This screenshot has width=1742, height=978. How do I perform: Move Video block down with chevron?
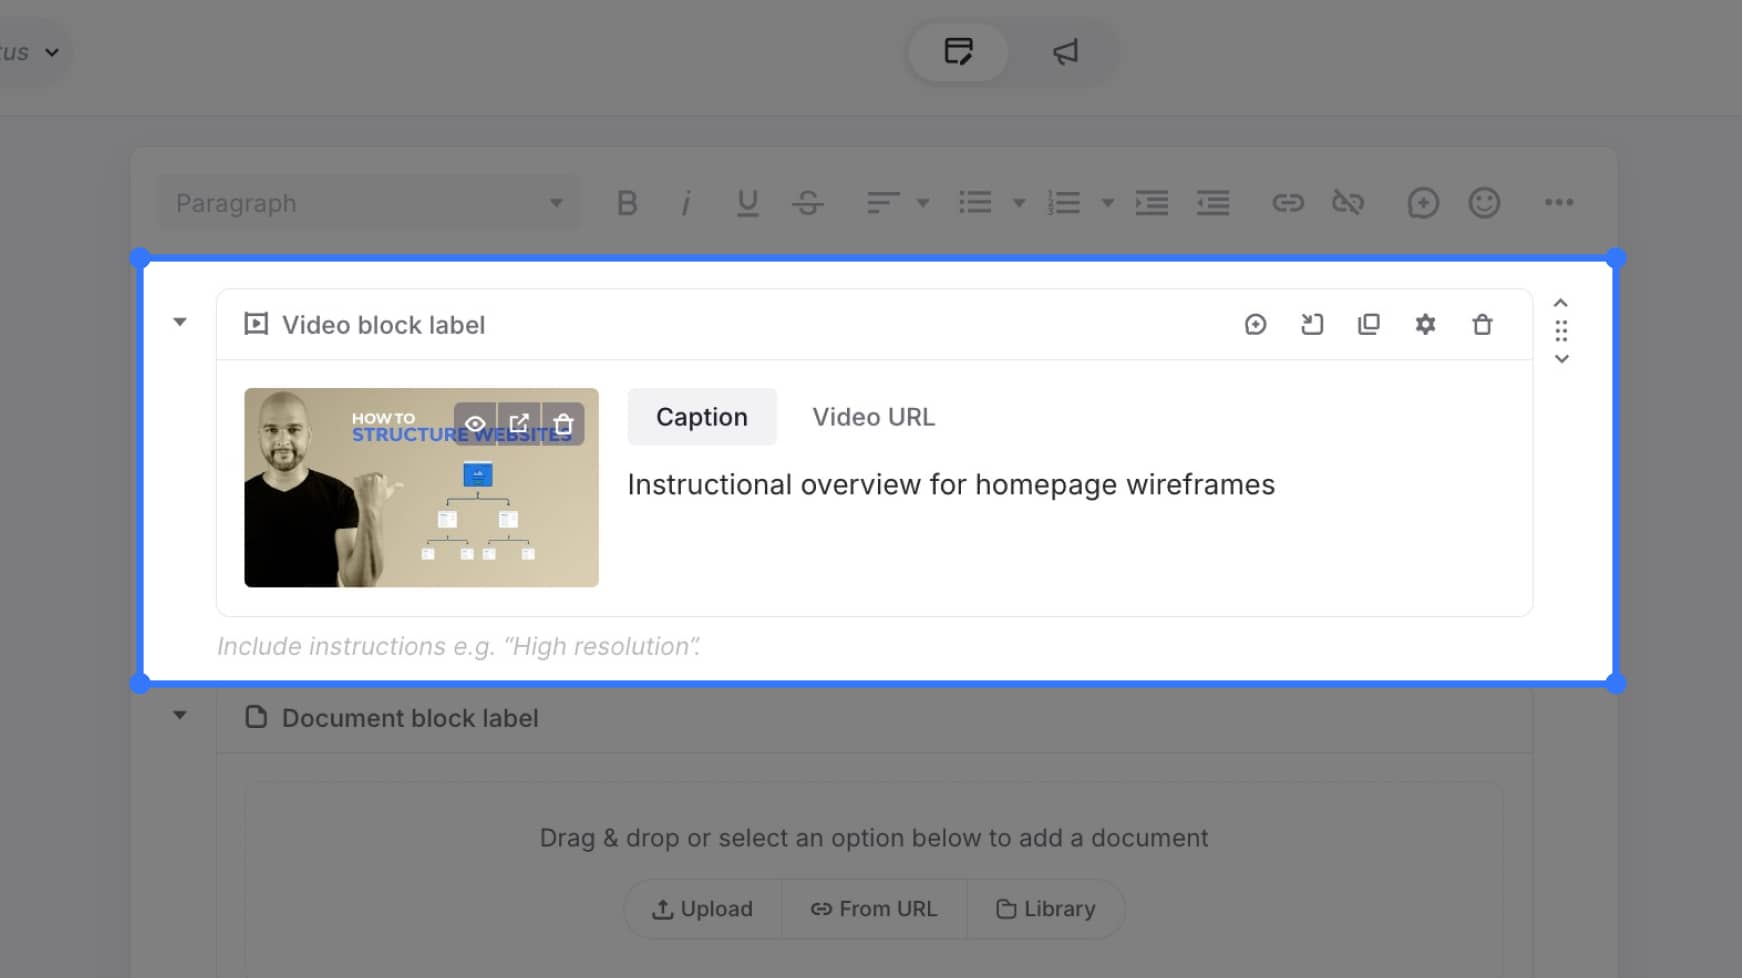coord(1561,358)
